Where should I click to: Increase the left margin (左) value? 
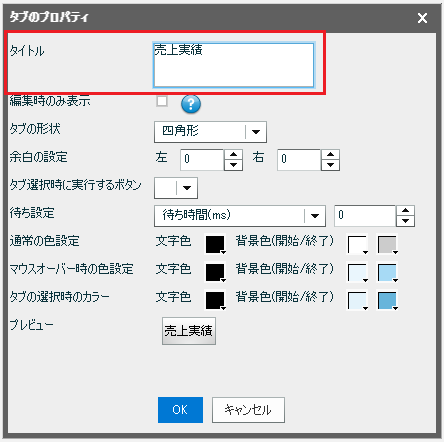(x=233, y=155)
